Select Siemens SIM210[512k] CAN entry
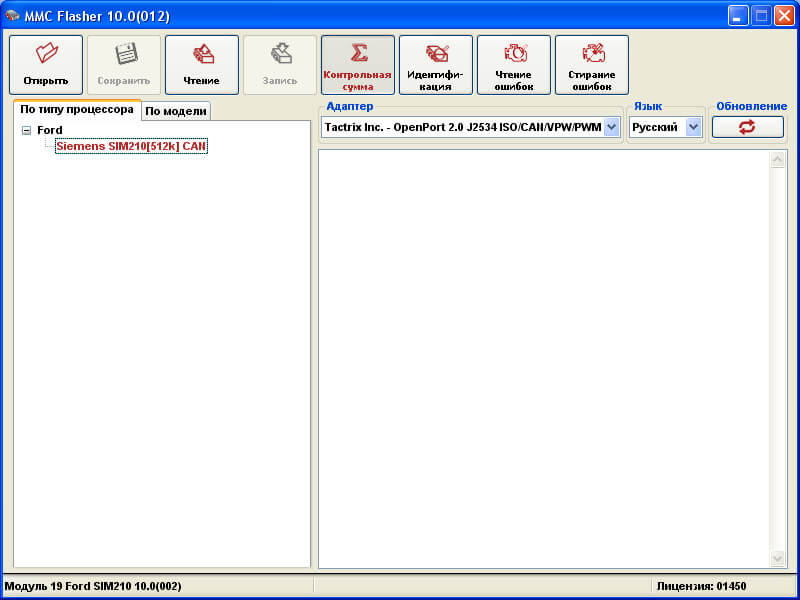This screenshot has width=800, height=600. click(x=131, y=146)
